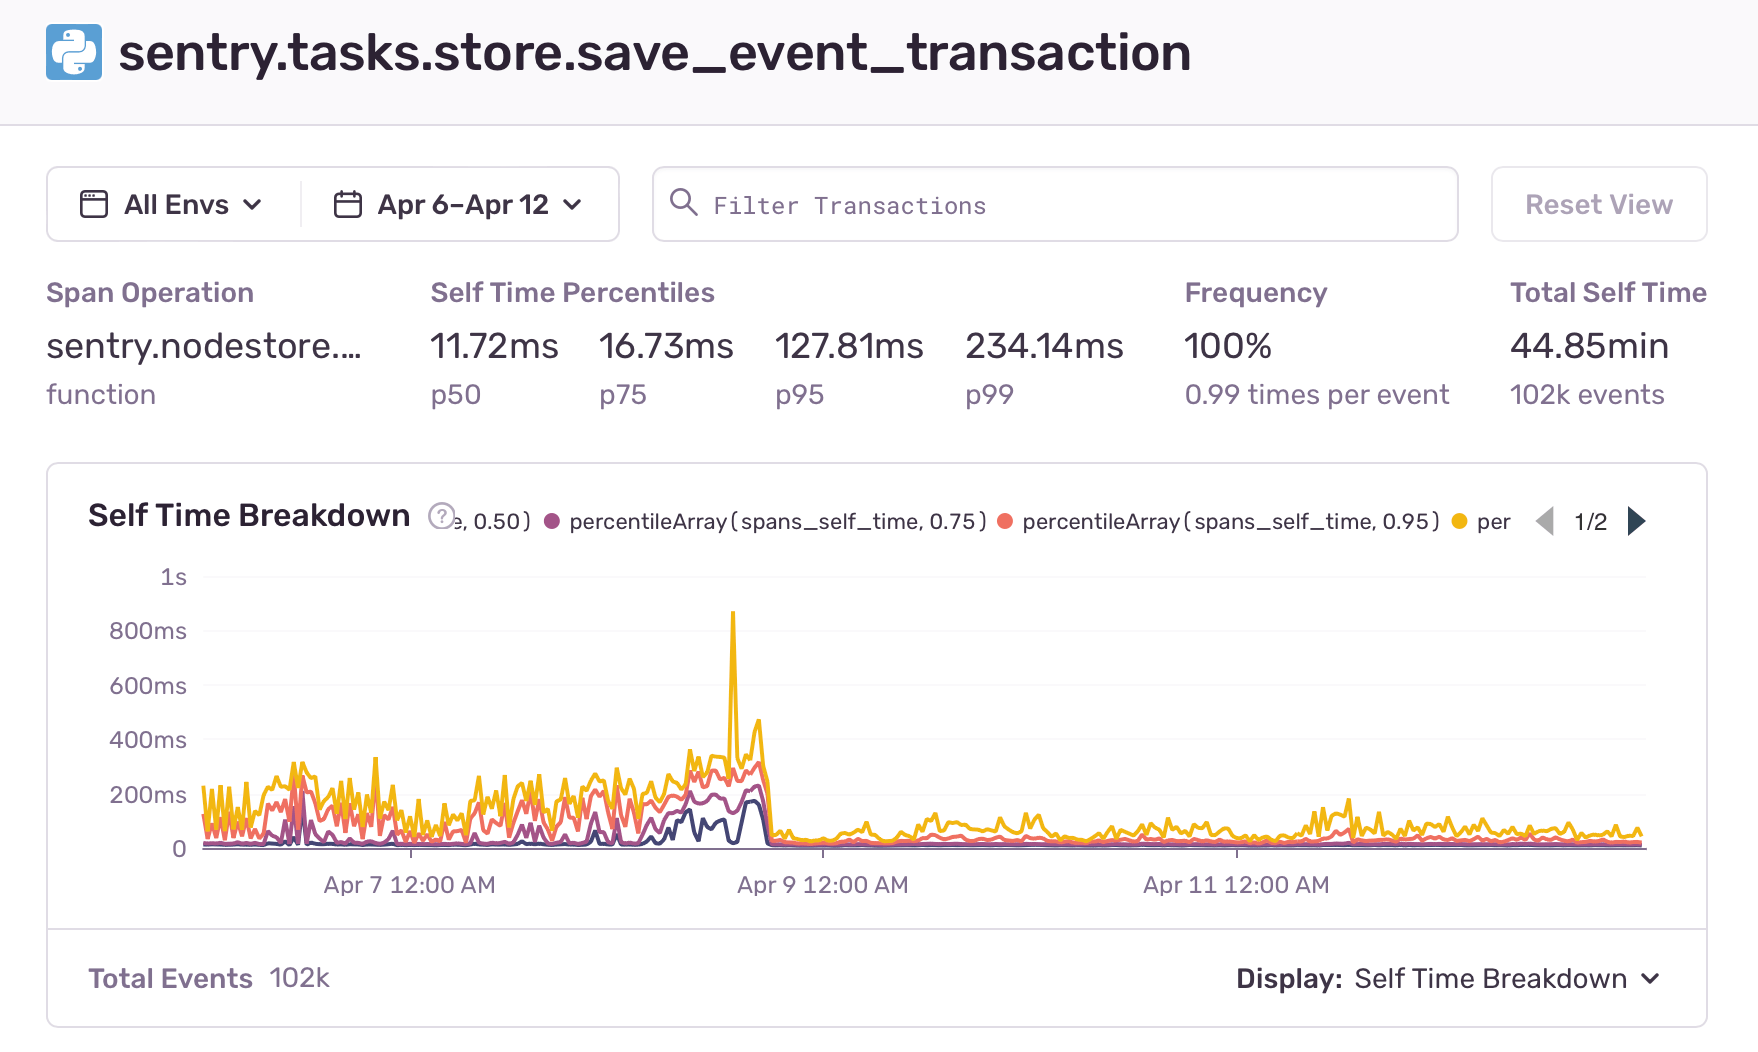The width and height of the screenshot is (1758, 1052).
Task: Click the purple 0.75 percentile color dot
Action: pos(552,521)
